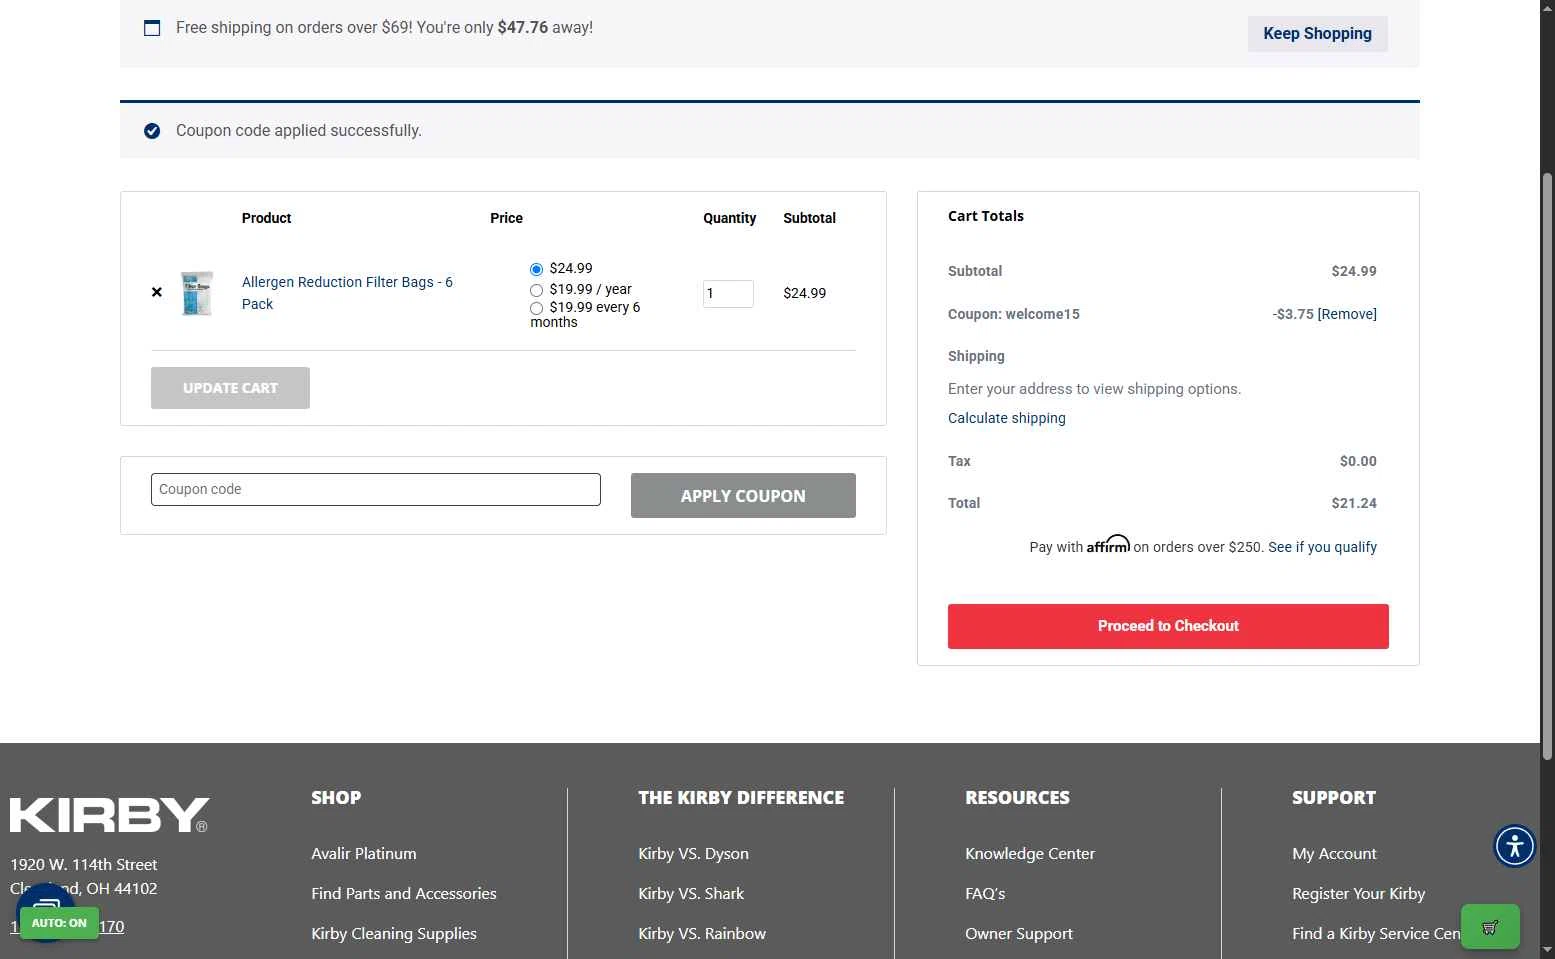Image resolution: width=1555 pixels, height=959 pixels.
Task: Open Avalir Platinum footer link
Action: click(x=364, y=854)
